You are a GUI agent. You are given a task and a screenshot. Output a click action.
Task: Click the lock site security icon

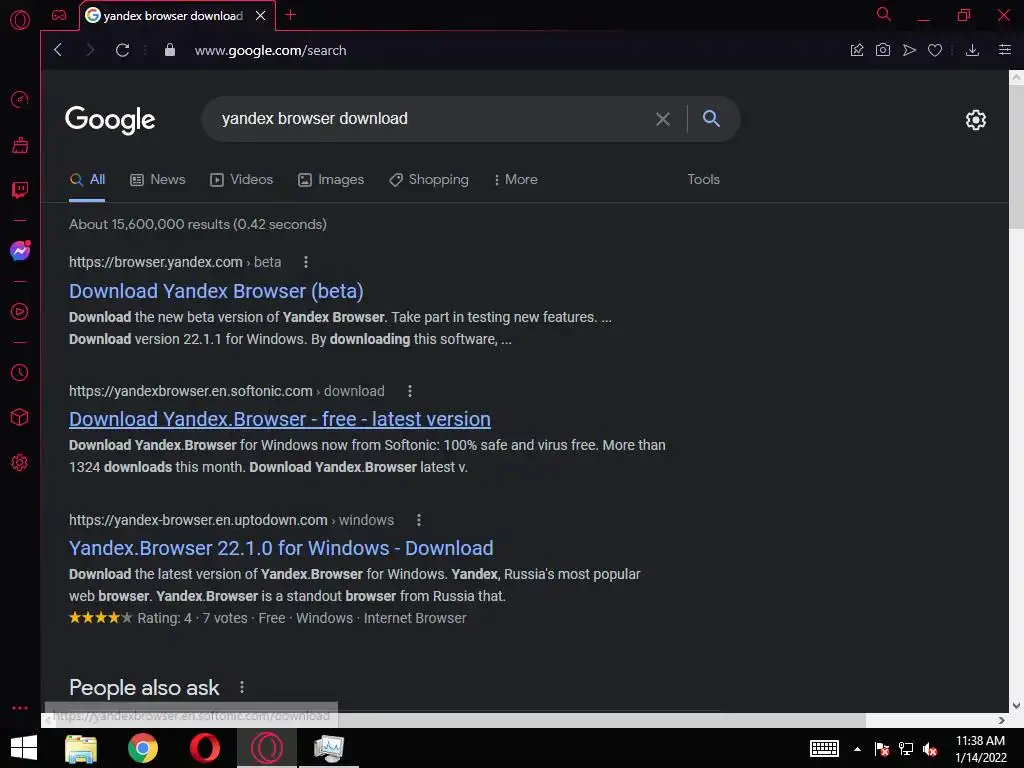[170, 50]
